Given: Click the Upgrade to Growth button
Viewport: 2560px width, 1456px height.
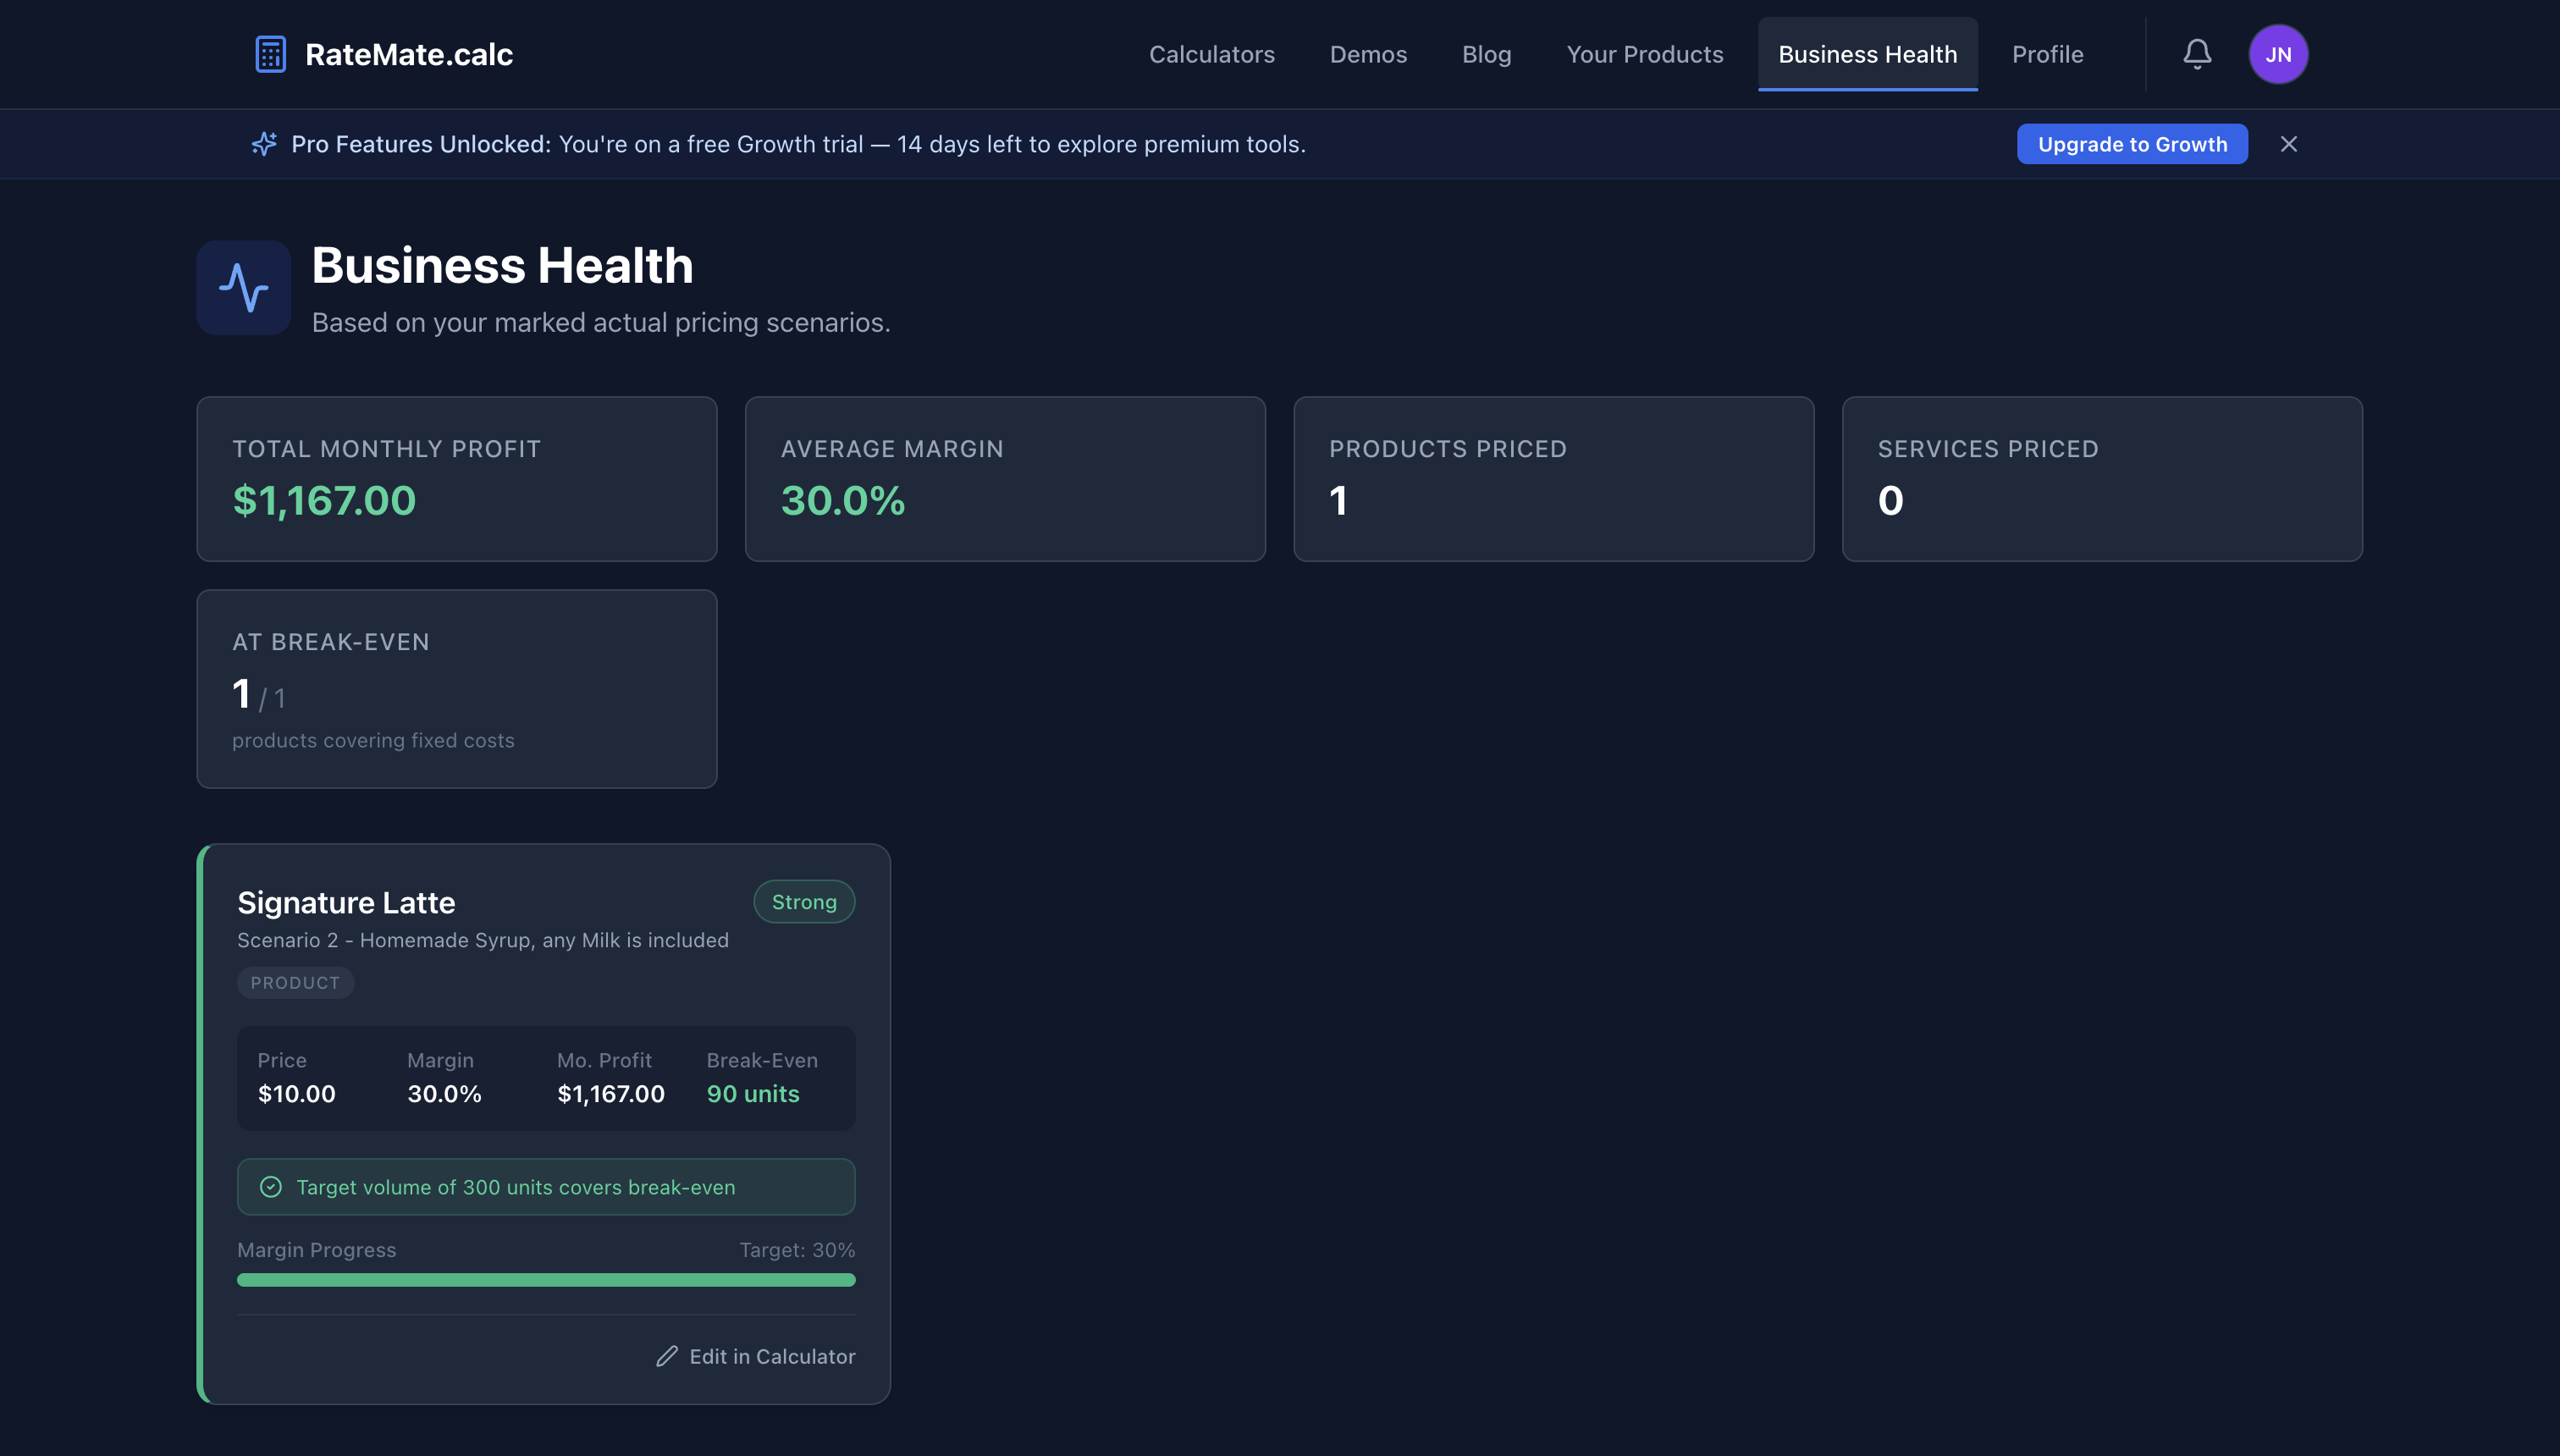Looking at the screenshot, I should tap(2132, 144).
